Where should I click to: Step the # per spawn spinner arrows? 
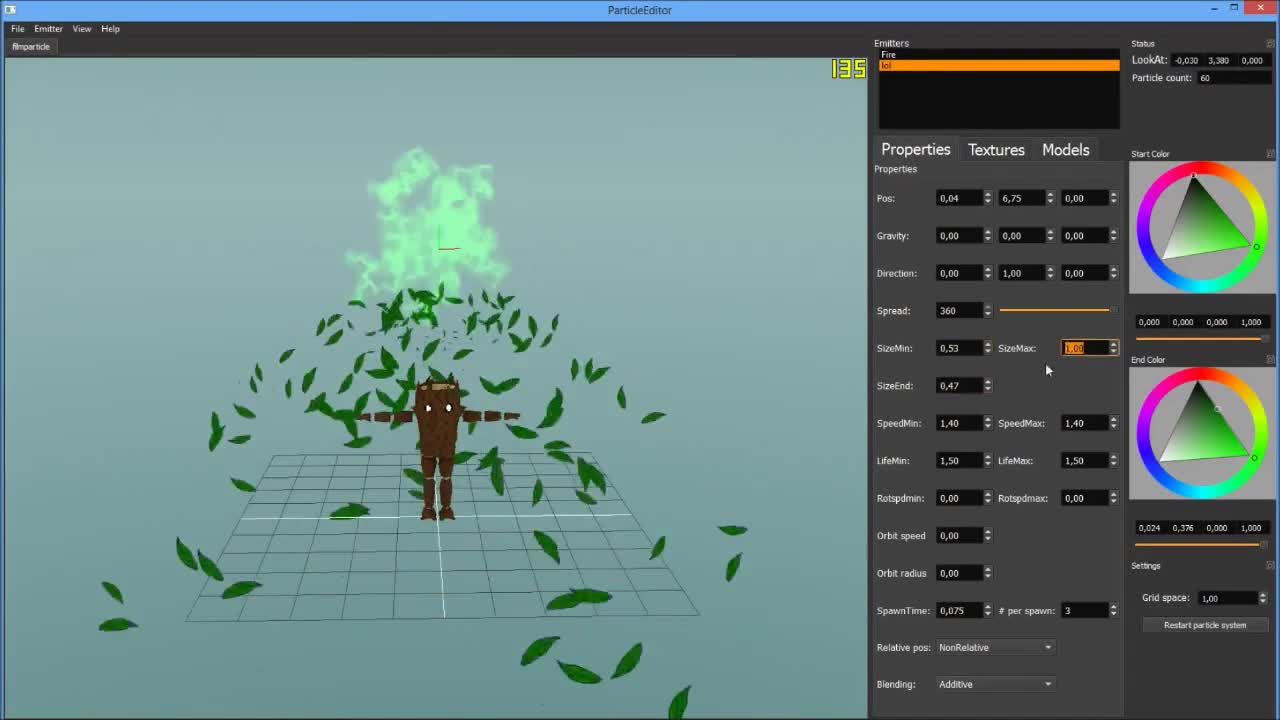[x=1113, y=611]
